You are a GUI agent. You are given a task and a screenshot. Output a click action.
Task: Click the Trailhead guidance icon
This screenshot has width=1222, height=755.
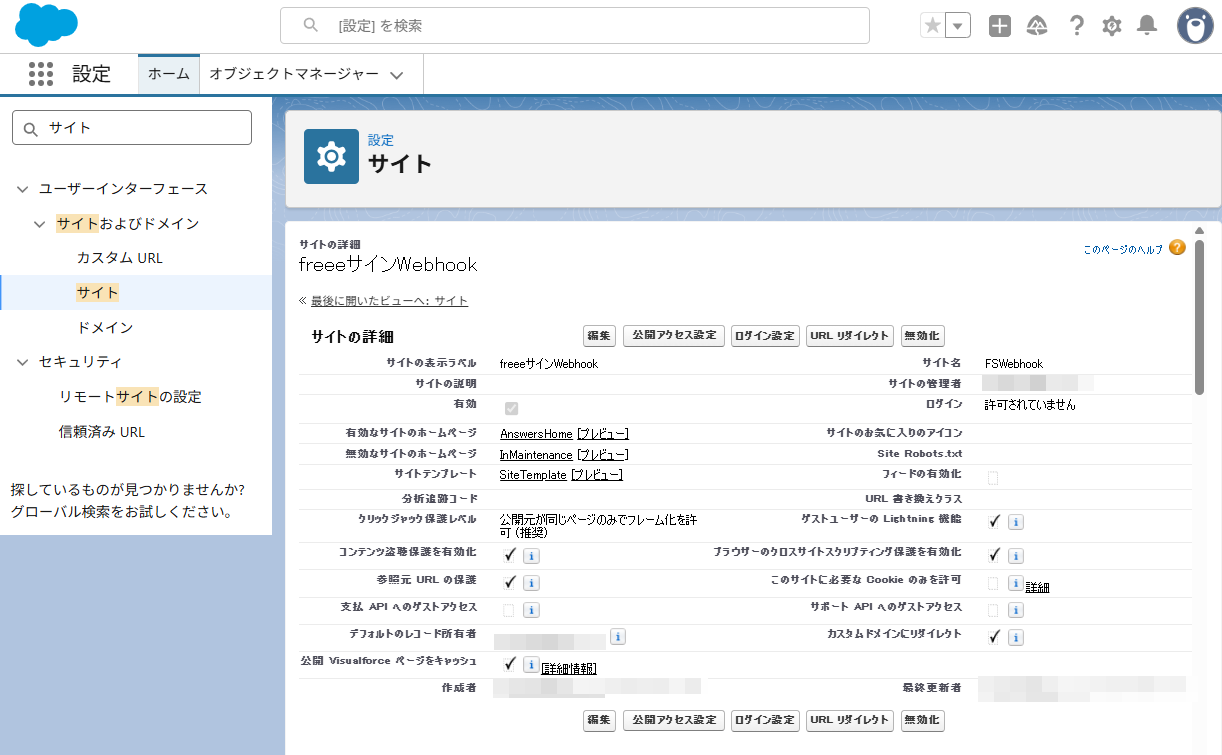coord(1037,26)
